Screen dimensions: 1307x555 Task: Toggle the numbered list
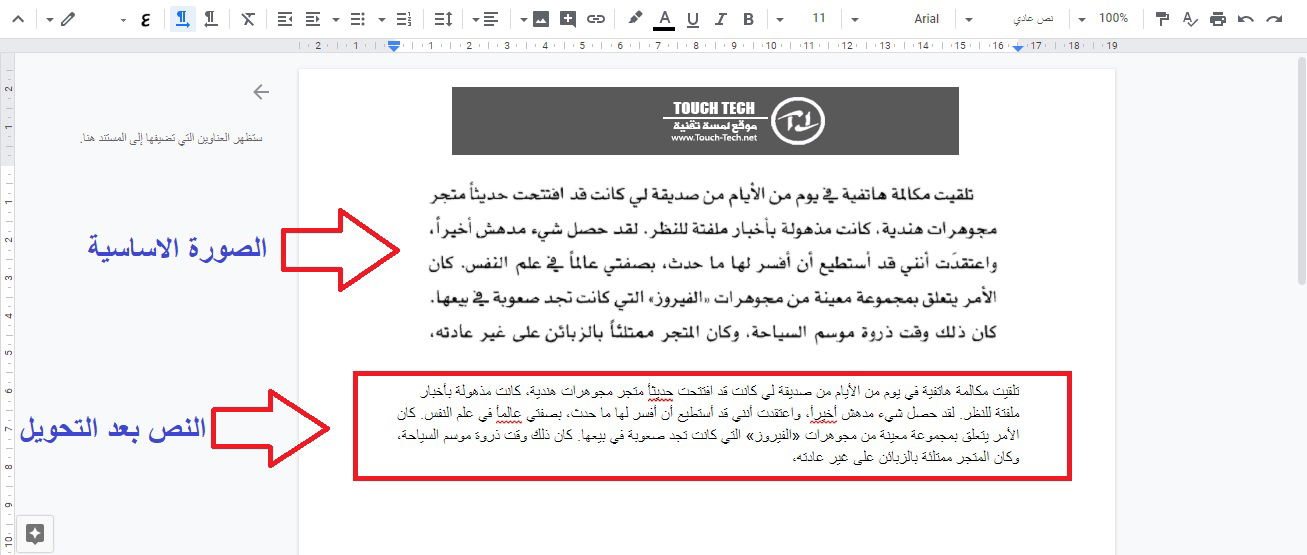click(x=404, y=19)
